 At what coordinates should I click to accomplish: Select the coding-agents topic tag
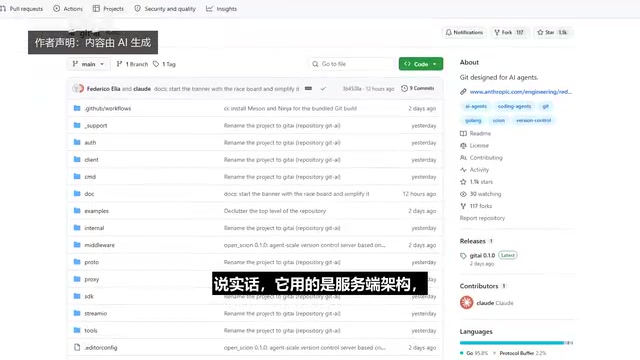tap(514, 107)
